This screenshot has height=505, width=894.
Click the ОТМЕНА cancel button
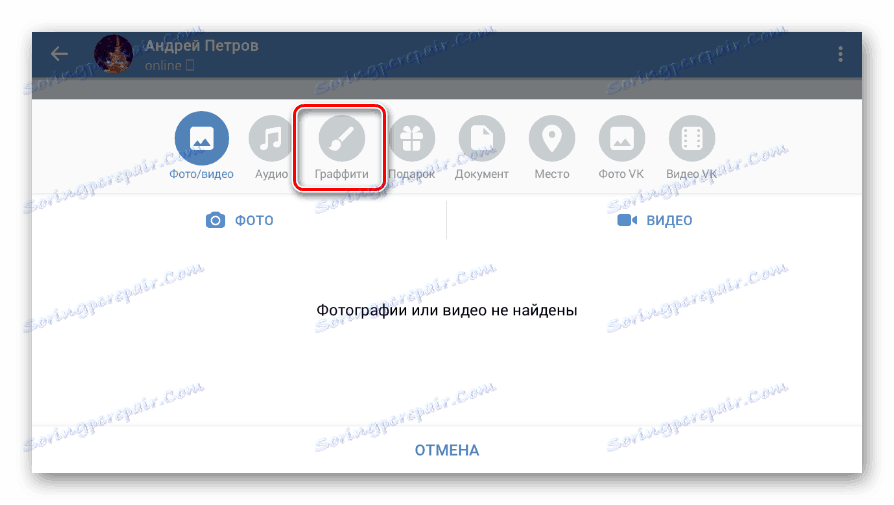click(447, 450)
